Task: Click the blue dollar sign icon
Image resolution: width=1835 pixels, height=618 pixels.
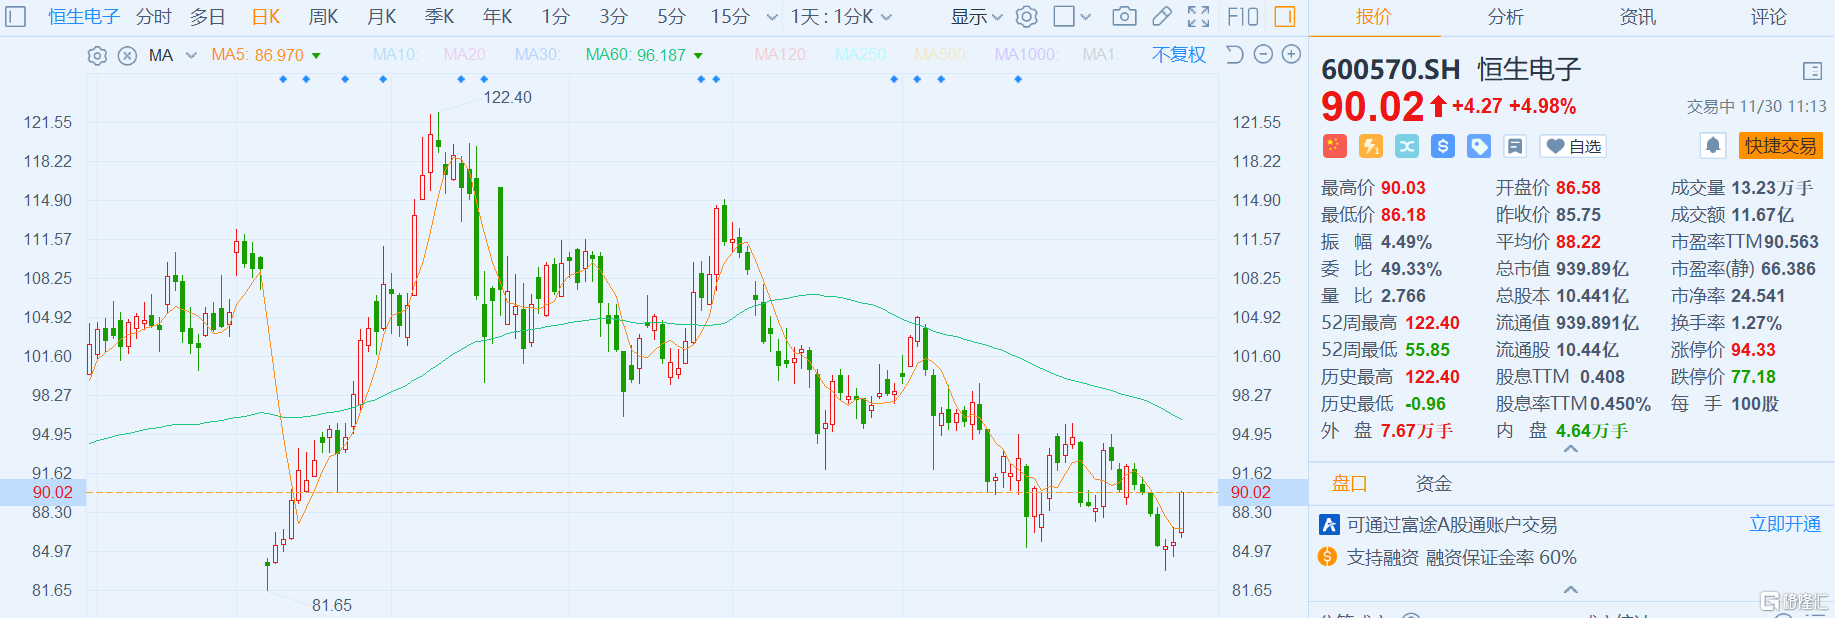Action: tap(1443, 146)
